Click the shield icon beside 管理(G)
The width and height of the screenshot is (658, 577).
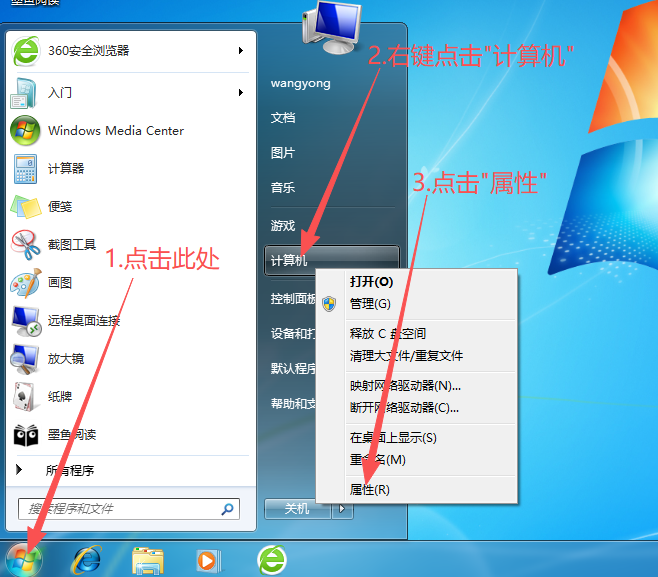tap(329, 303)
